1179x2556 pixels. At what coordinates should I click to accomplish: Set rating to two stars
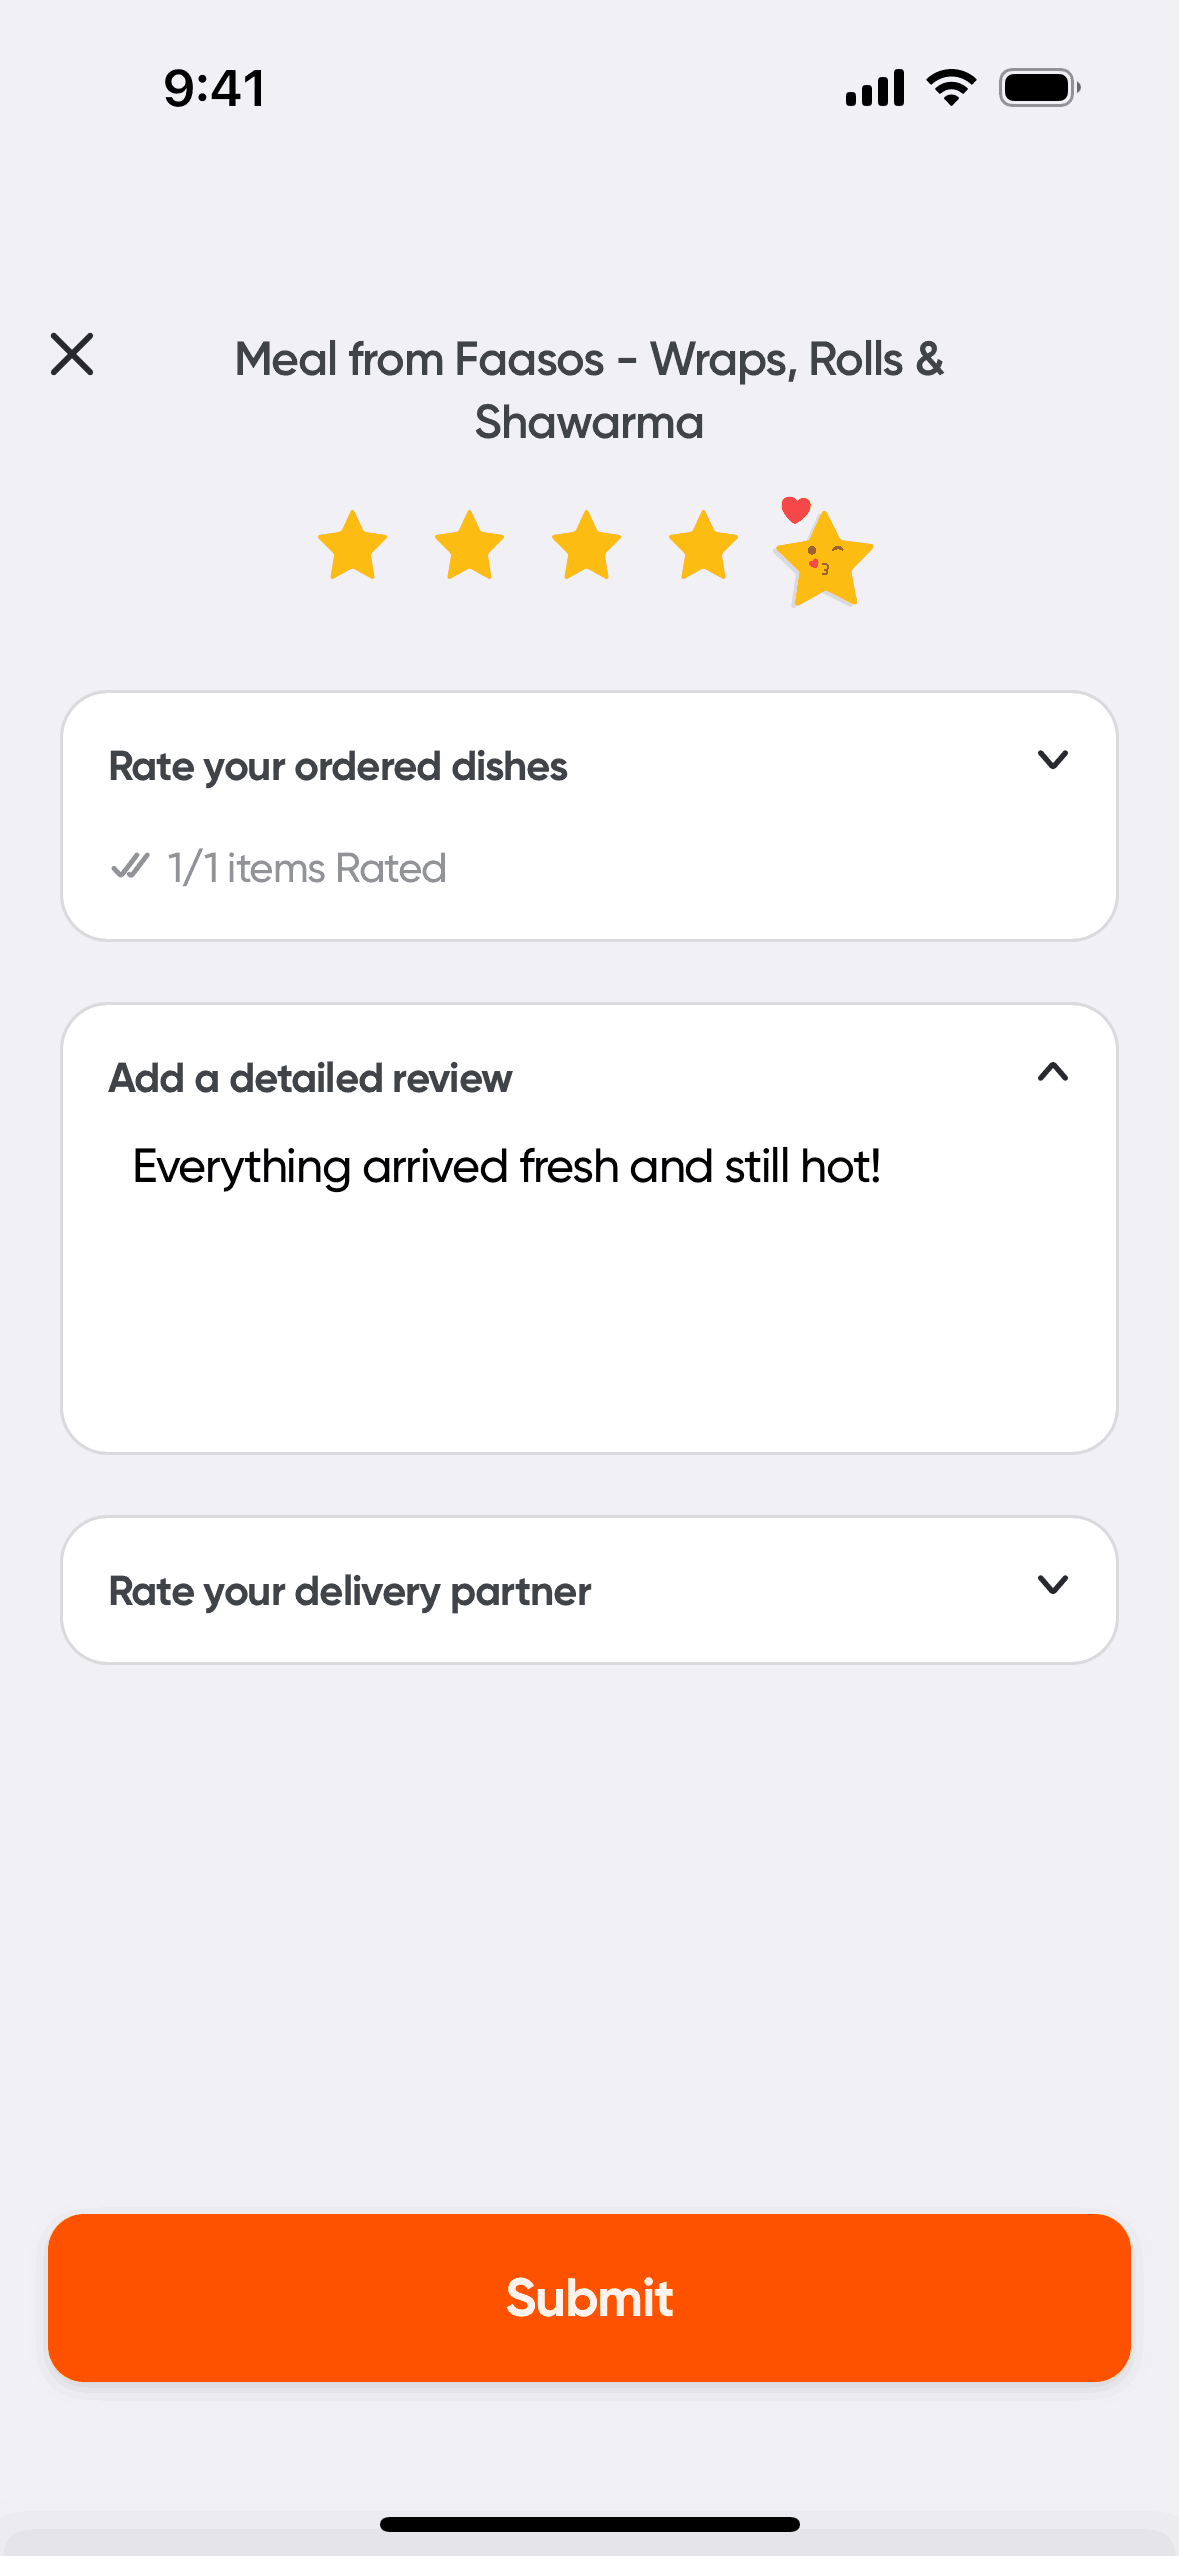pyautogui.click(x=469, y=546)
